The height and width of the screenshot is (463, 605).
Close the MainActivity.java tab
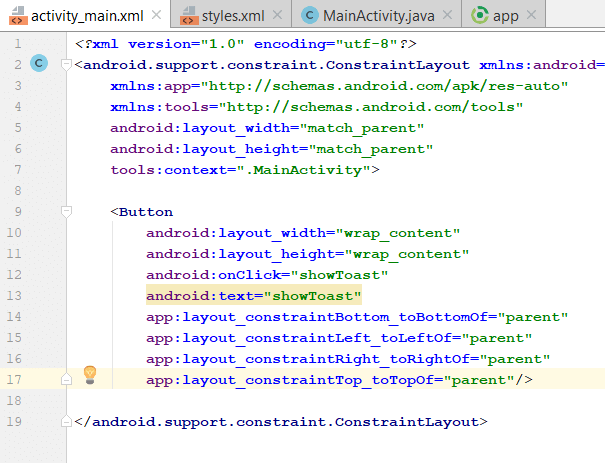(447, 15)
